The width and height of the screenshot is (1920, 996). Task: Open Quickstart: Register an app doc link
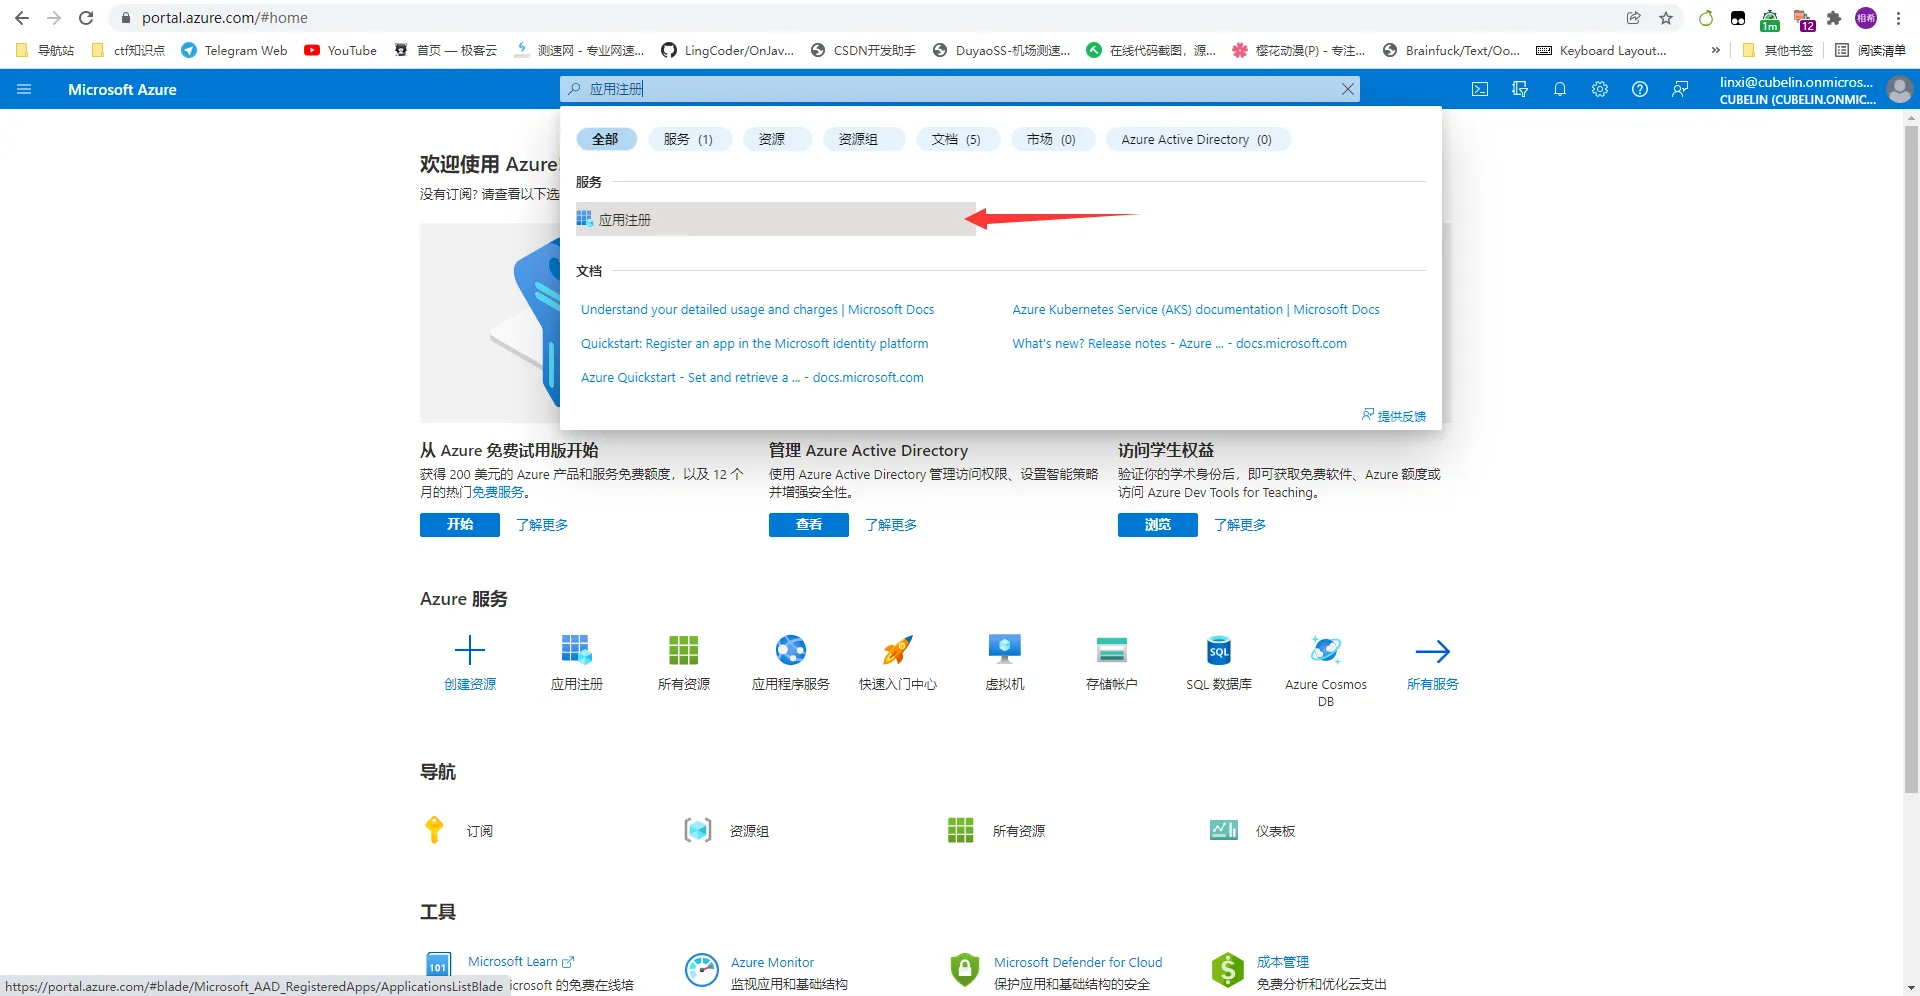click(x=754, y=344)
